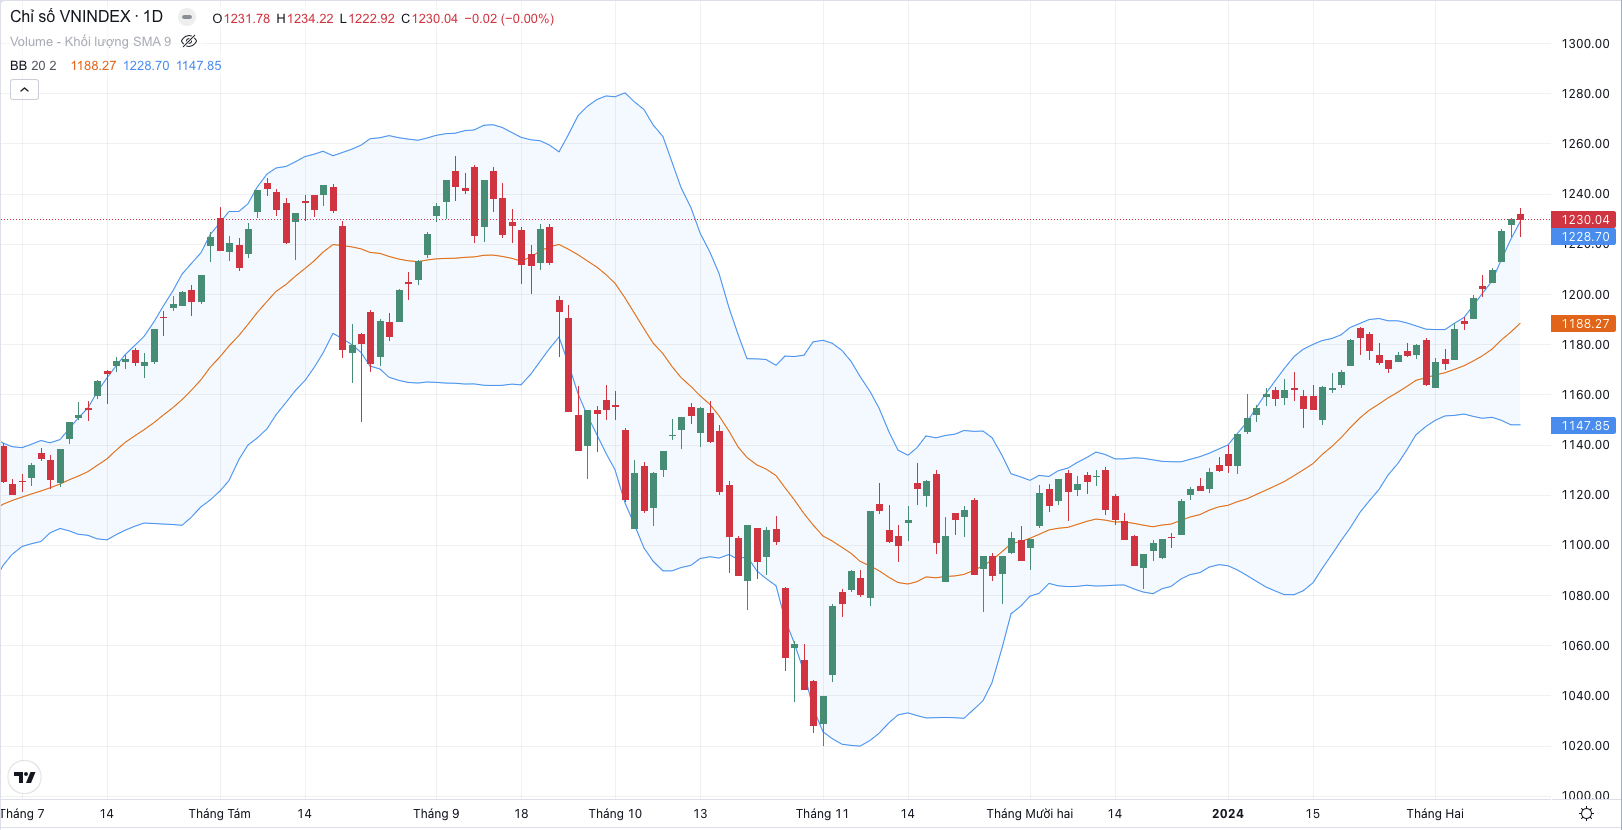Click the high price value H1234.22

(x=305, y=19)
